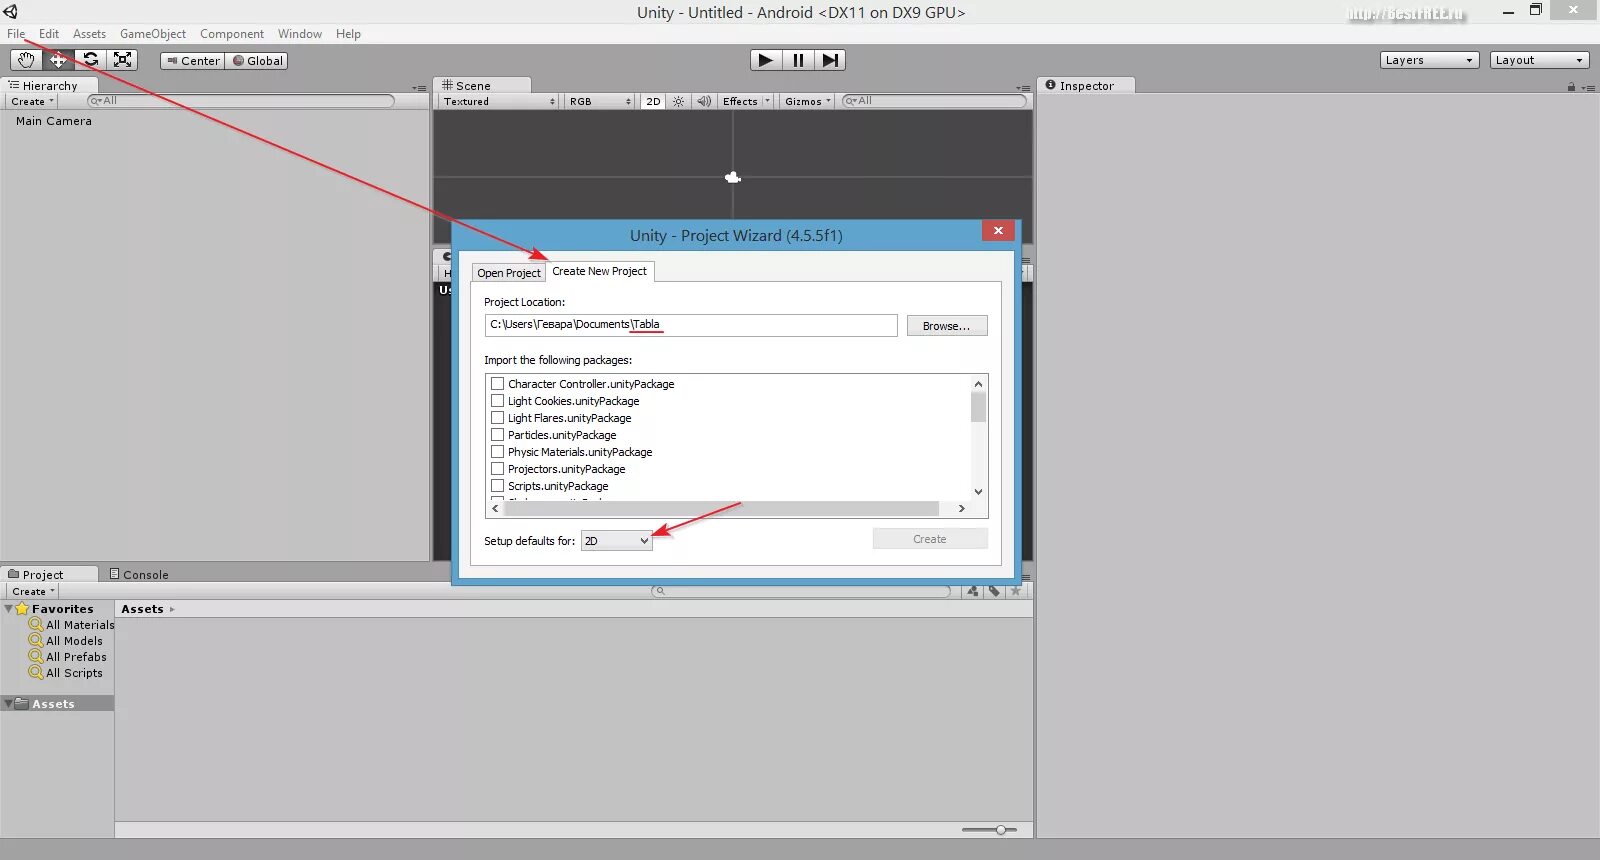
Task: Close the Project Wizard dialog
Action: pyautogui.click(x=998, y=231)
